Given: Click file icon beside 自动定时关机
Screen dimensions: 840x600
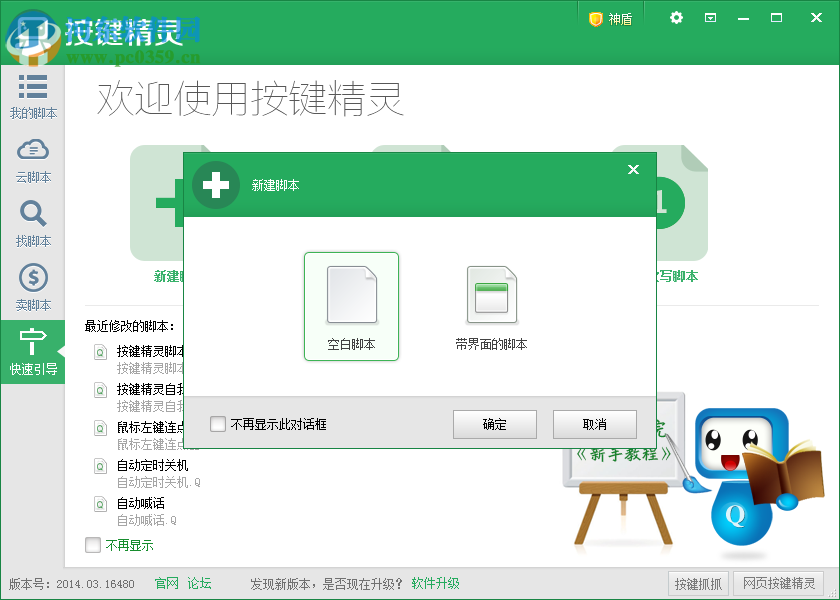Looking at the screenshot, I should pos(100,466).
